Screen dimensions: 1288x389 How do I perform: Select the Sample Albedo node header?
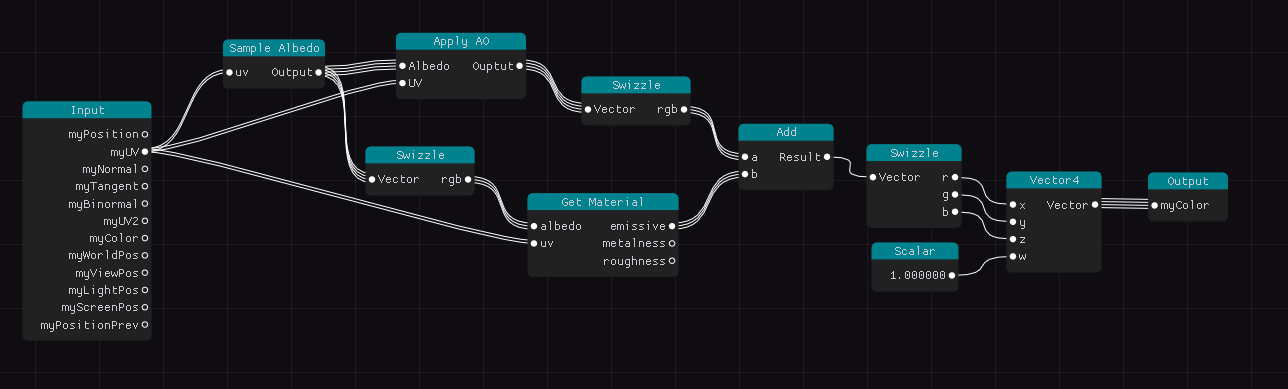click(274, 48)
